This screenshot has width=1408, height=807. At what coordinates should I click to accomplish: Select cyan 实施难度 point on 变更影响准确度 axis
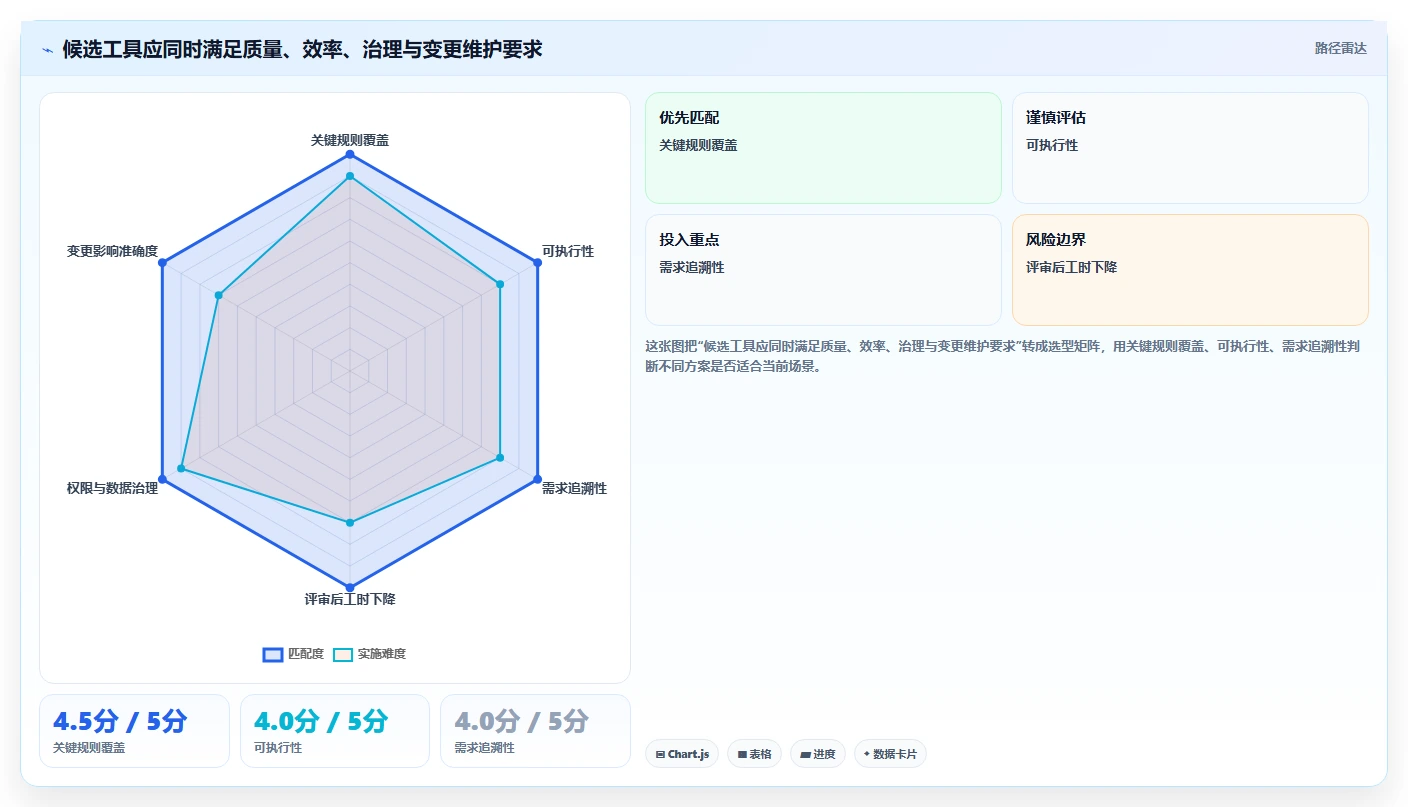[x=219, y=295]
